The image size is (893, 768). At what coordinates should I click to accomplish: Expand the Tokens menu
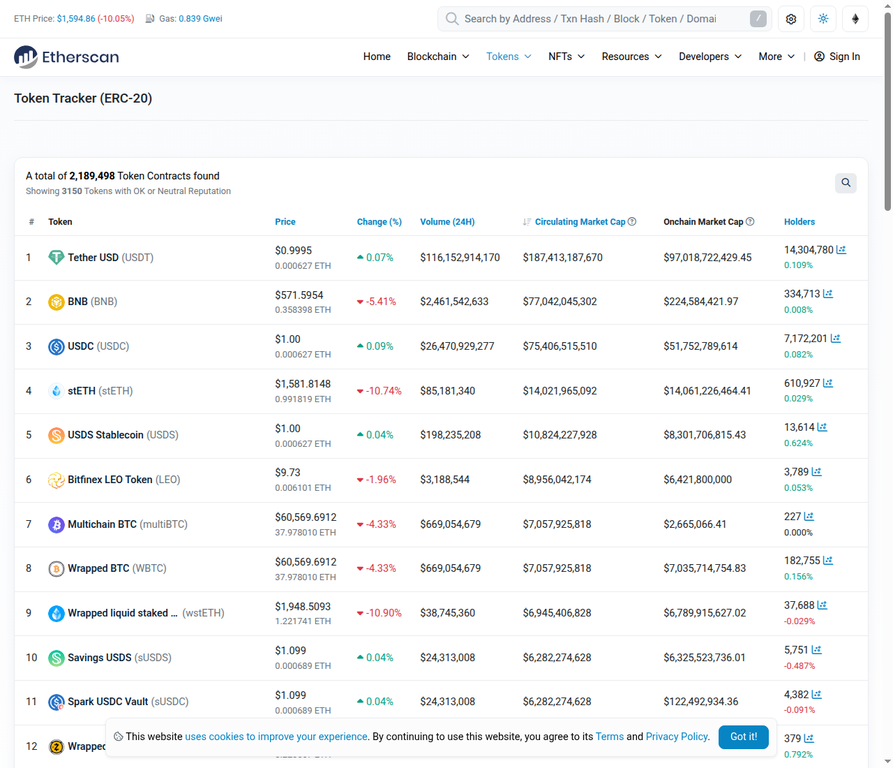pyautogui.click(x=509, y=56)
